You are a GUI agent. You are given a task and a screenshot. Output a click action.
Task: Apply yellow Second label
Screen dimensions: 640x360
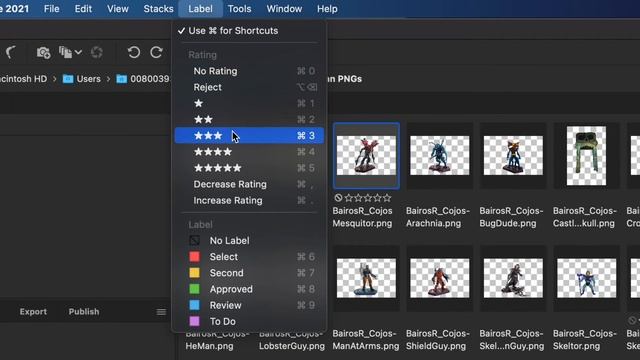click(249, 273)
